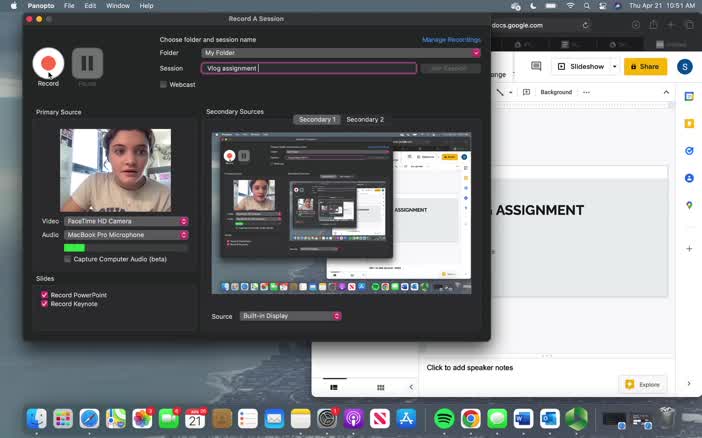Click the Explore button in Slides
Screen dimensions: 702x438
point(643,385)
